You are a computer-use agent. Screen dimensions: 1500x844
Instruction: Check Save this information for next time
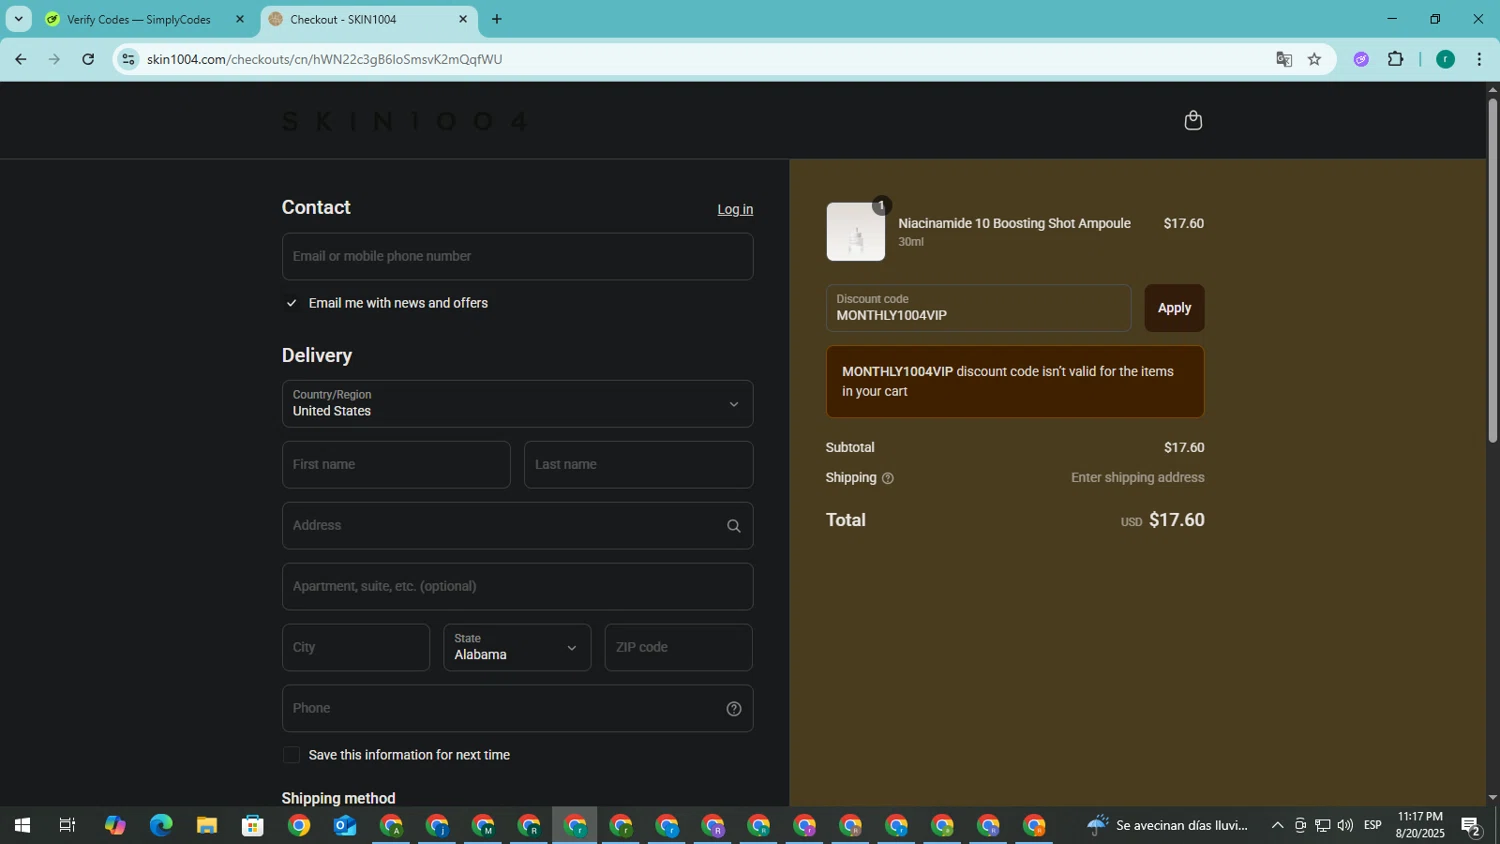pos(291,755)
